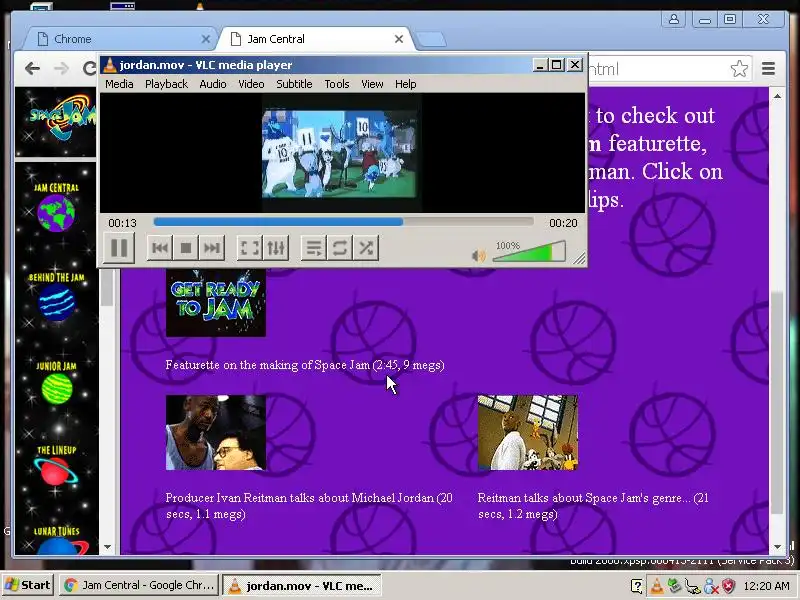This screenshot has width=800, height=600.
Task: Mute audio with VLC speaker icon
Action: tap(479, 256)
